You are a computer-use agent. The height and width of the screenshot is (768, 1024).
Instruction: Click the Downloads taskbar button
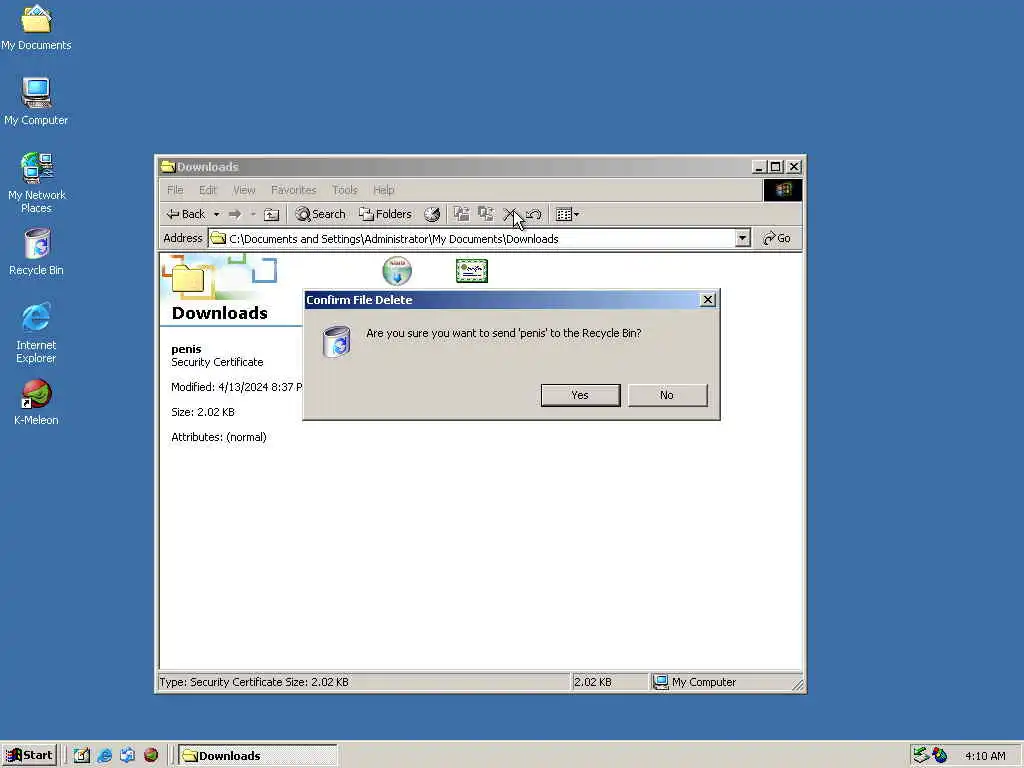[258, 756]
